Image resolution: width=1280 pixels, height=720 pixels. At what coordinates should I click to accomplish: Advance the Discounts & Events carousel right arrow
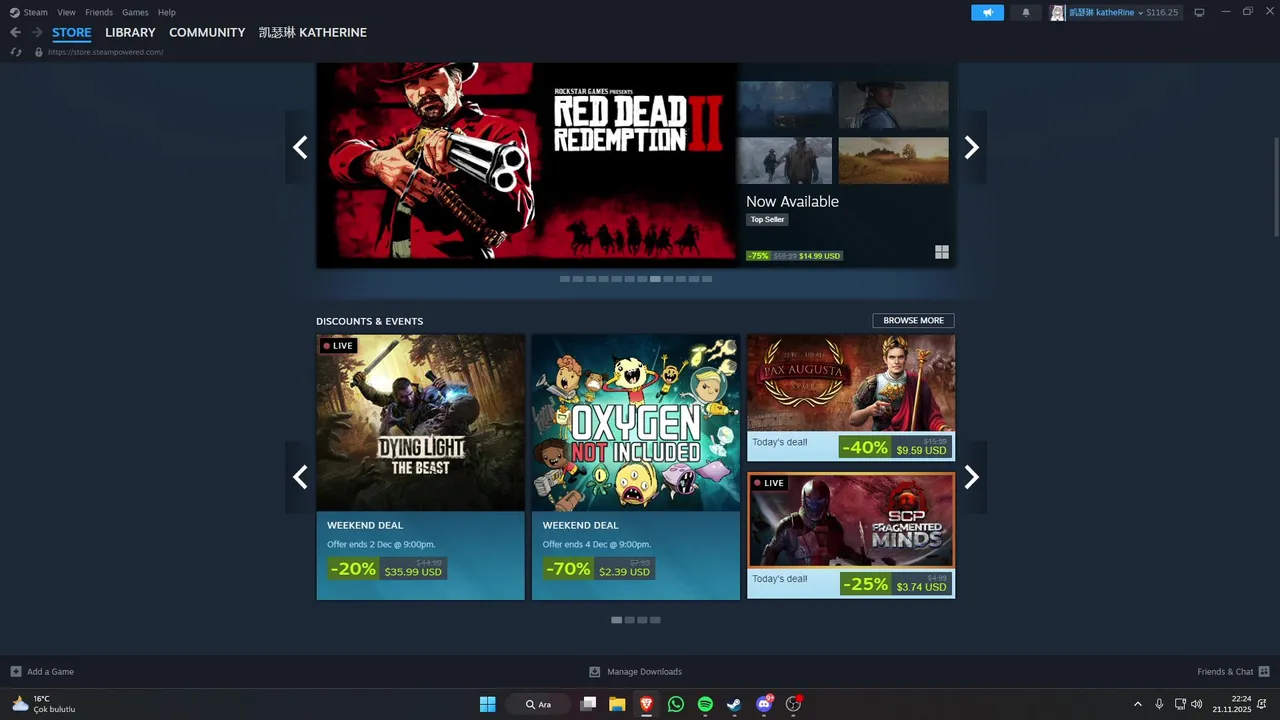click(x=971, y=477)
